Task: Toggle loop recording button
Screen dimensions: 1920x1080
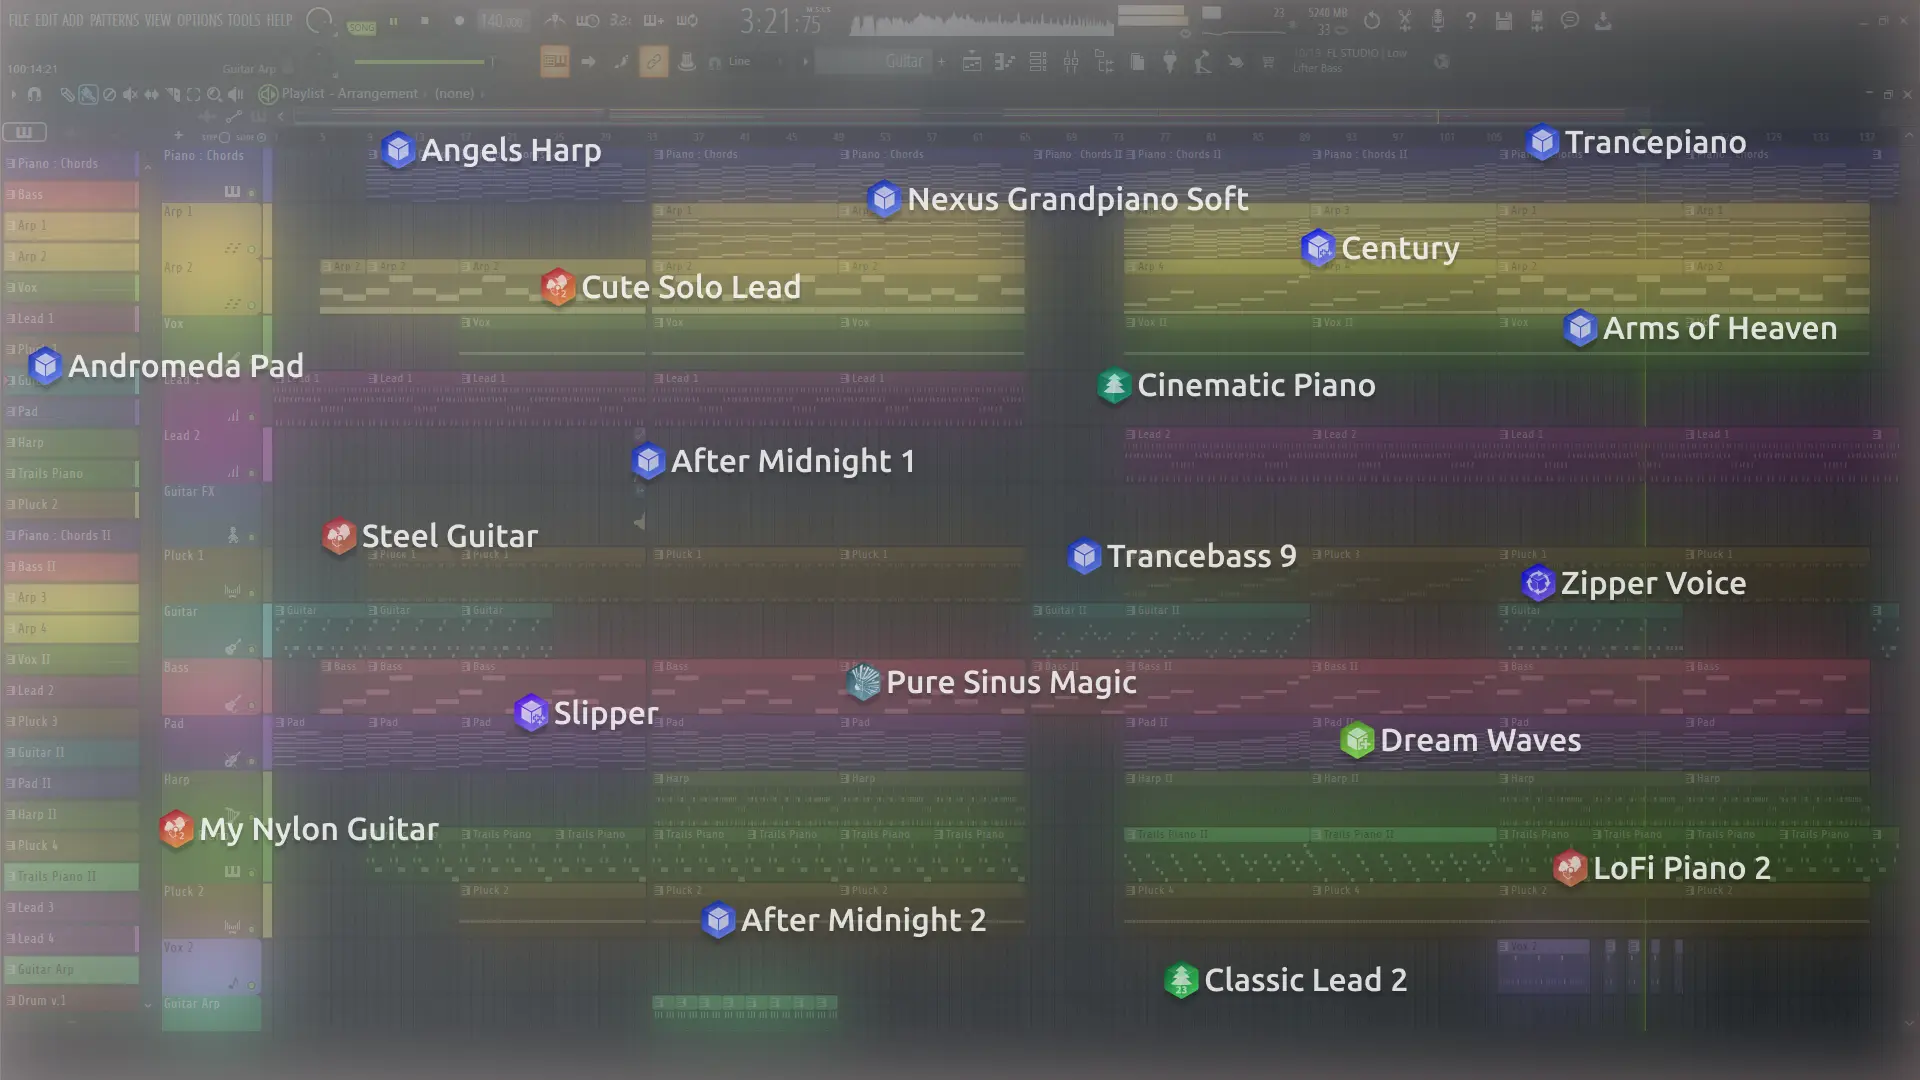Action: pyautogui.click(x=687, y=20)
